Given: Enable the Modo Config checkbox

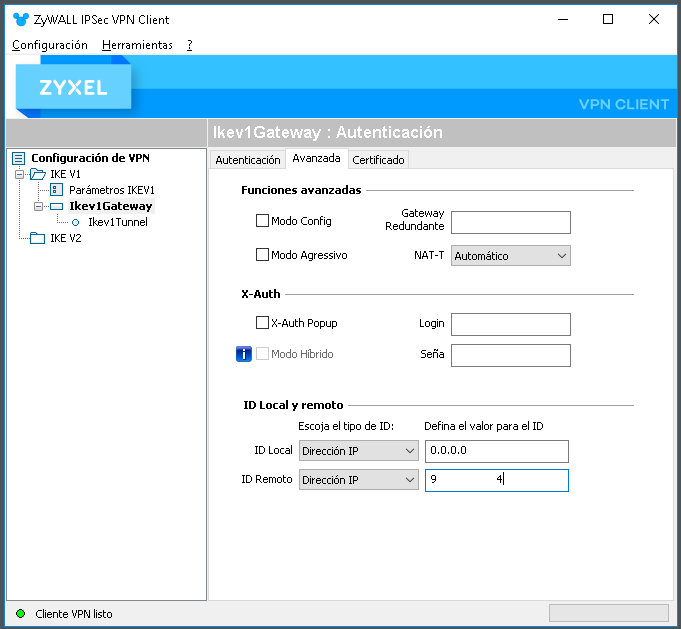Looking at the screenshot, I should point(262,221).
